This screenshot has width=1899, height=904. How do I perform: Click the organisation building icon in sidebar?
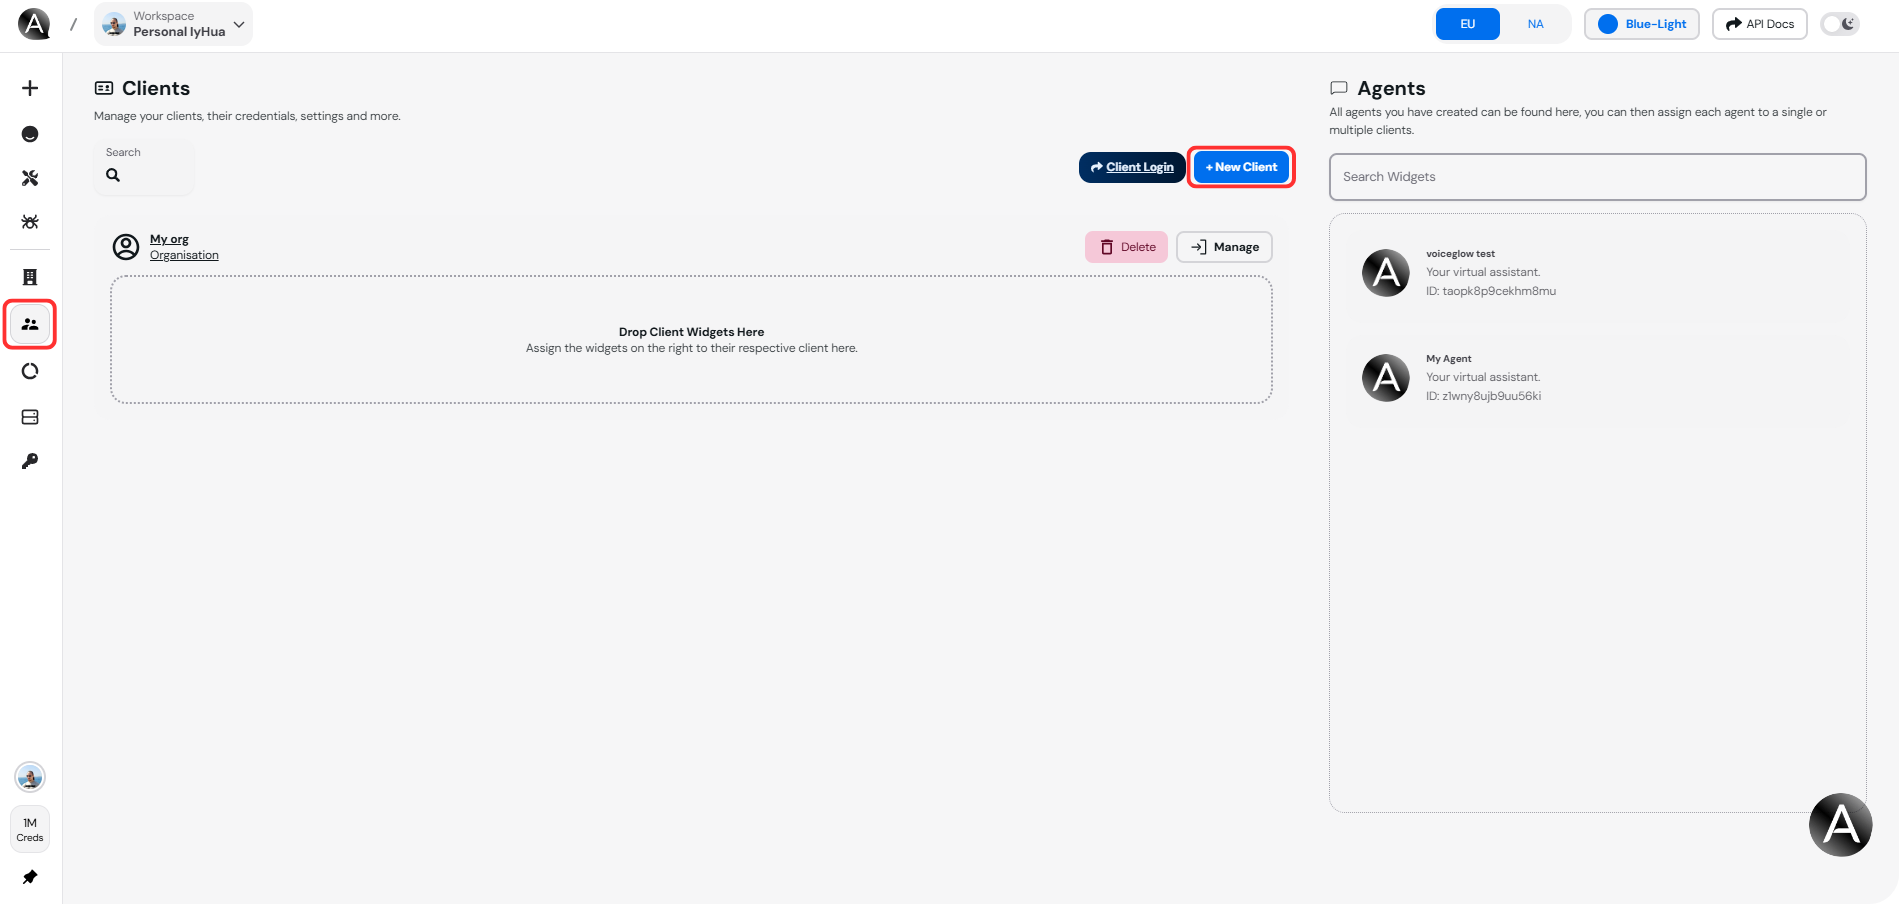click(x=30, y=277)
